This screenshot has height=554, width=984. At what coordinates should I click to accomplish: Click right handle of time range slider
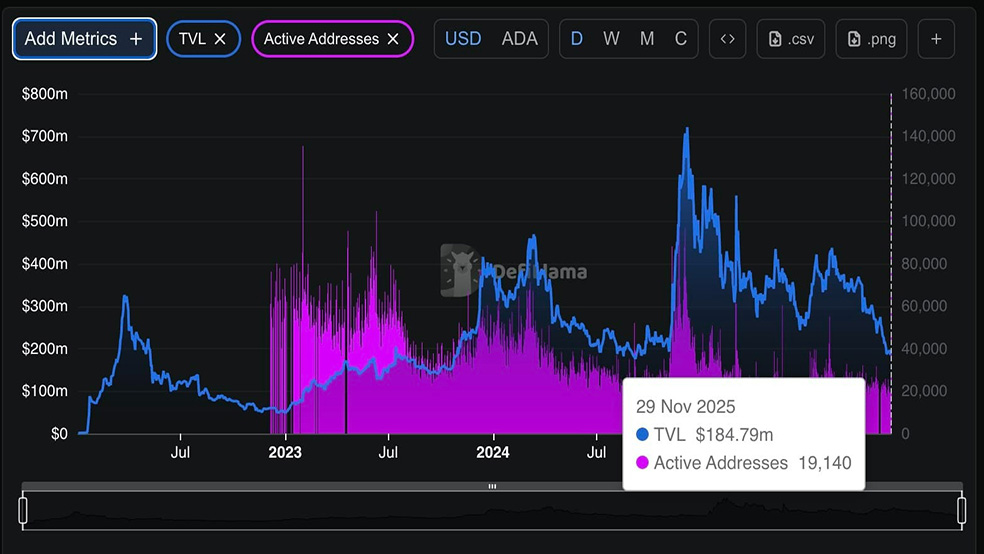pos(962,510)
